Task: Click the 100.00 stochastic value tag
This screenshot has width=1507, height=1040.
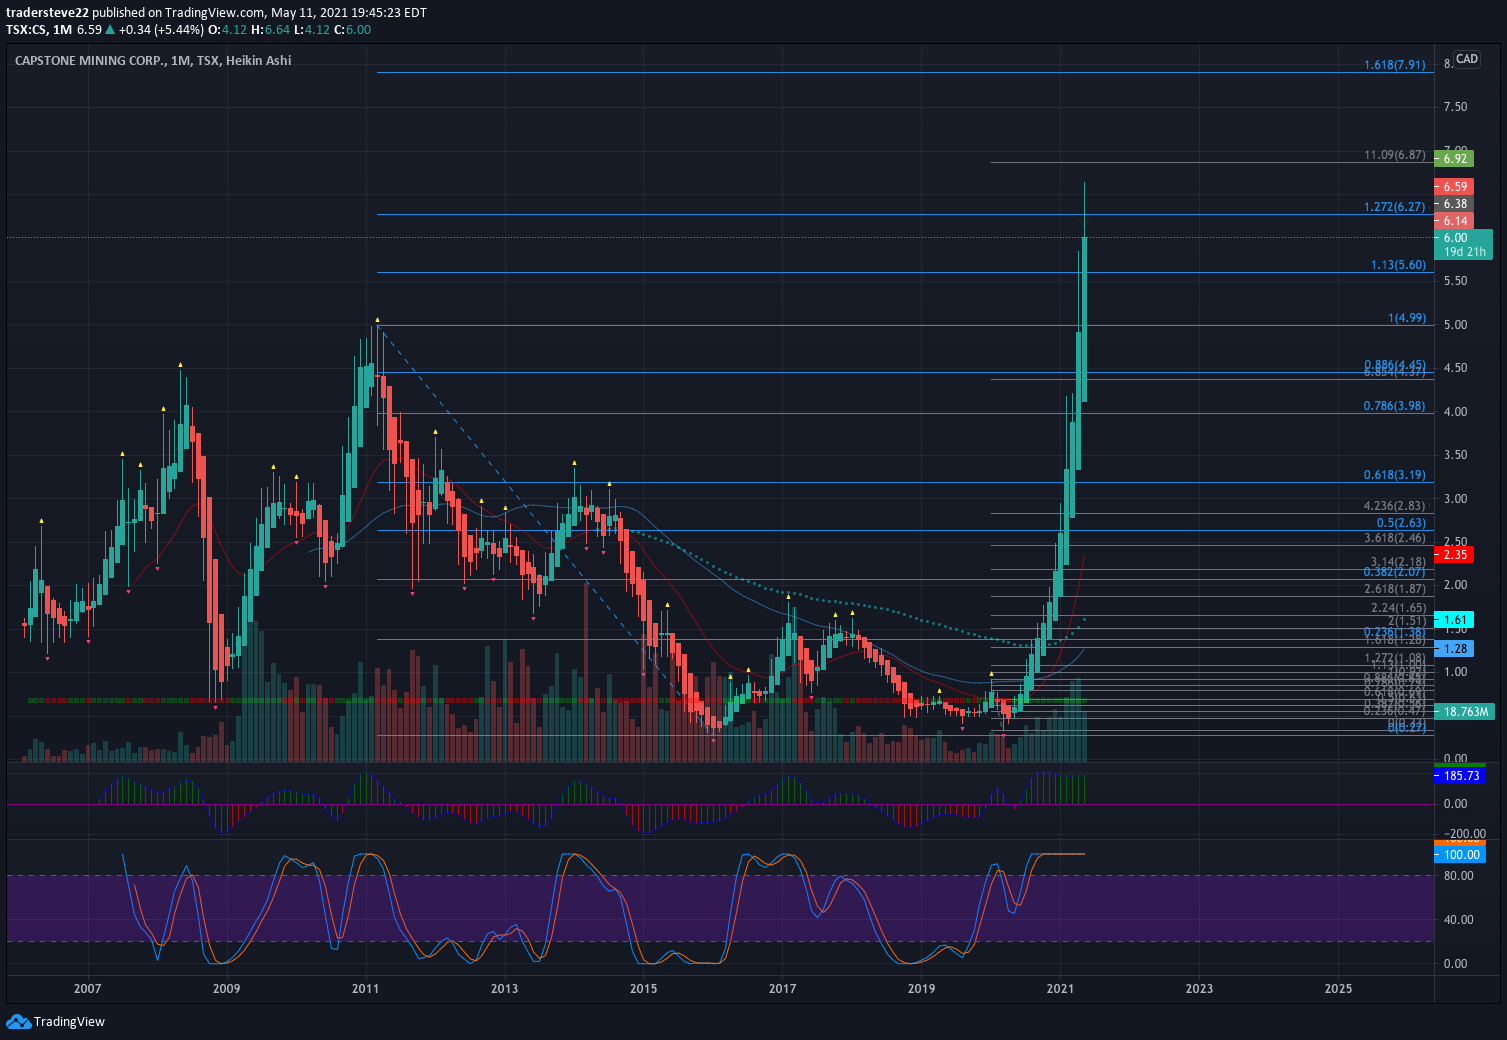Action: [x=1460, y=855]
